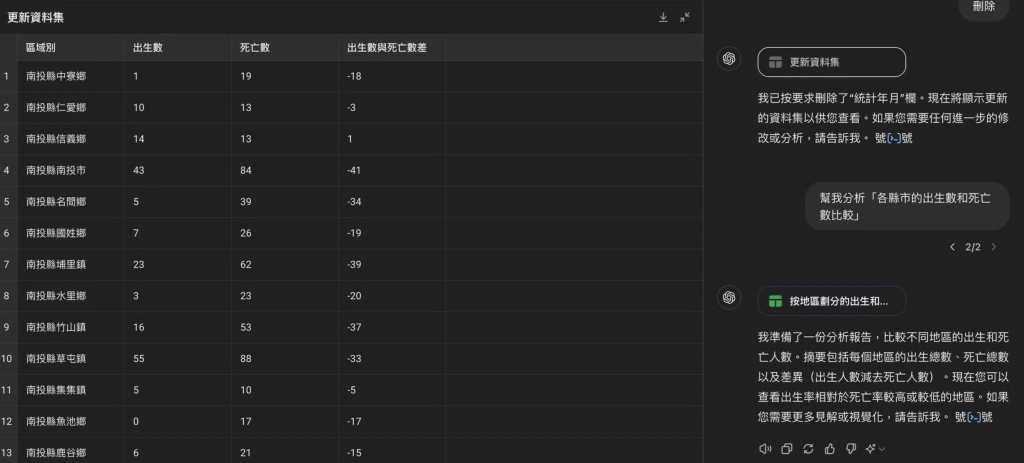Click the 更新資料集 panel title
Screen dimensions: 1024x463
pos(36,18)
